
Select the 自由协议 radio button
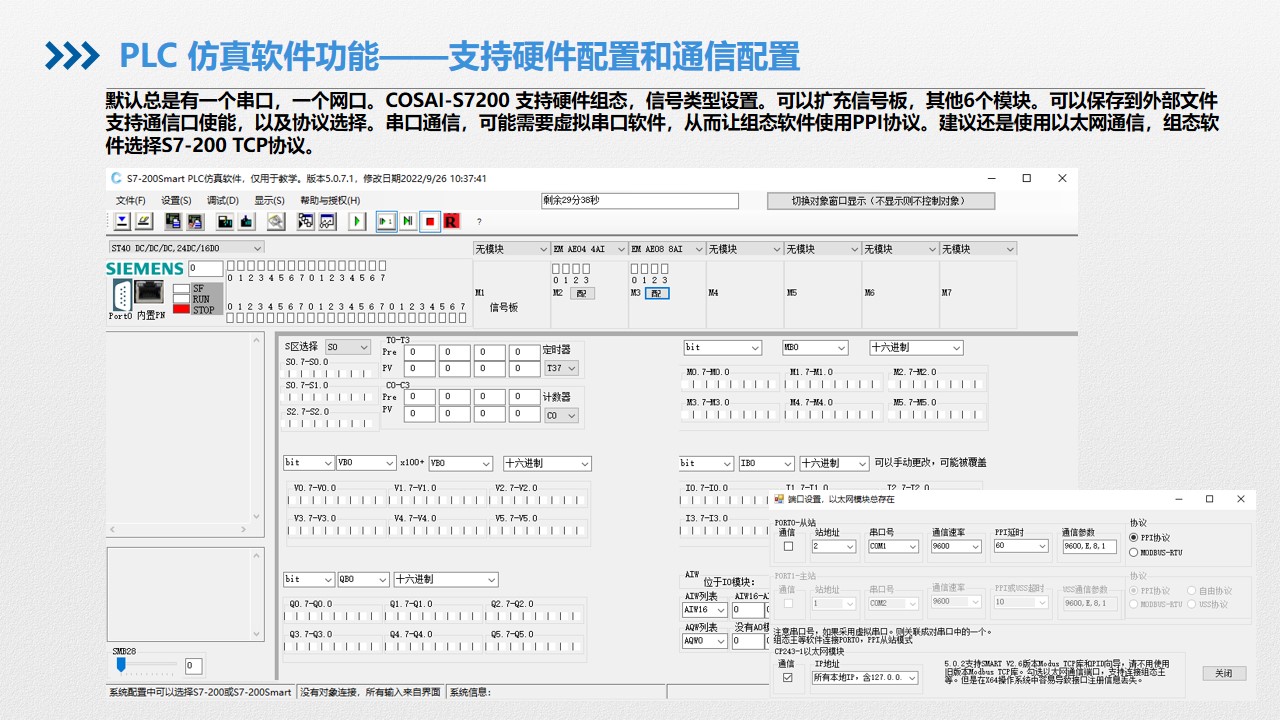(1191, 590)
